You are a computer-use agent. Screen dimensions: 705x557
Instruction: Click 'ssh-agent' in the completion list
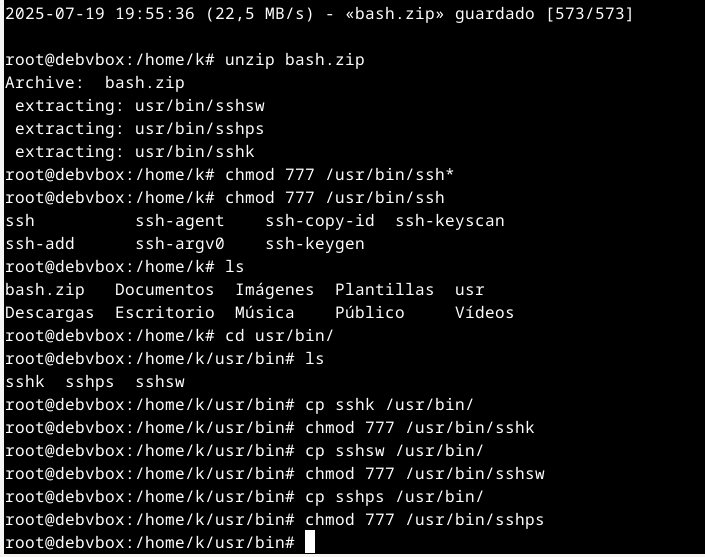[180, 221]
